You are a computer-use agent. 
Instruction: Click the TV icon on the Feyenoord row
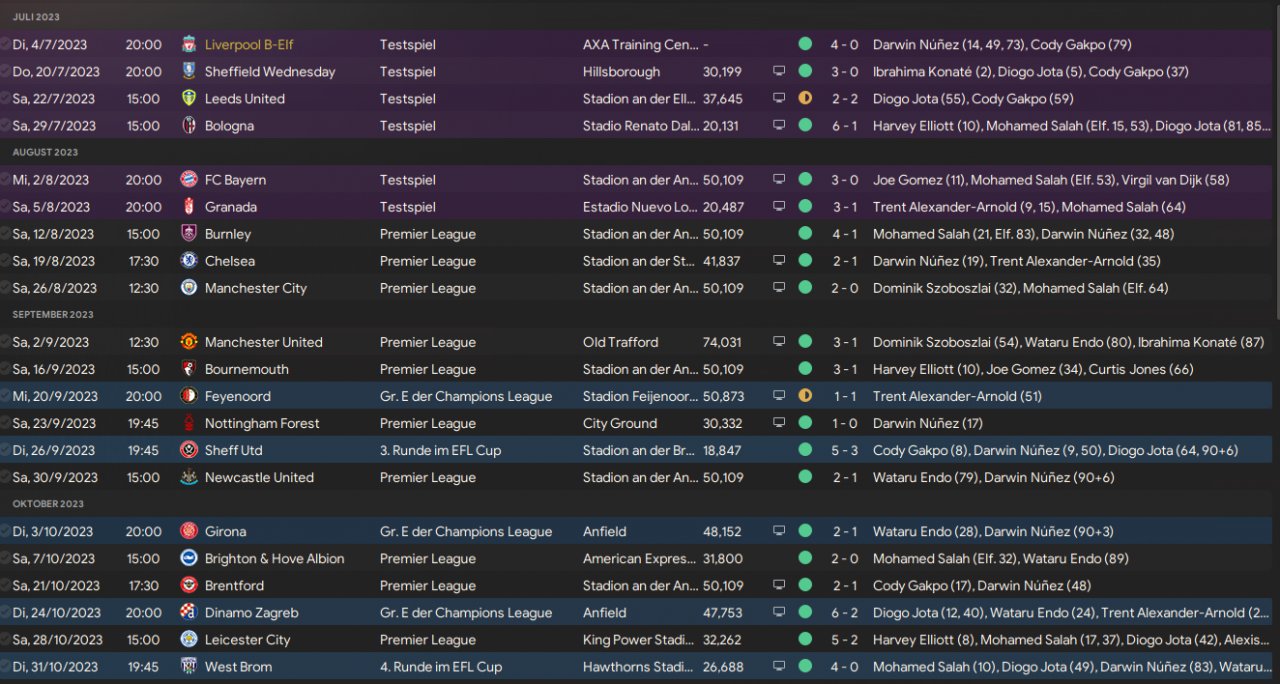pyautogui.click(x=779, y=396)
